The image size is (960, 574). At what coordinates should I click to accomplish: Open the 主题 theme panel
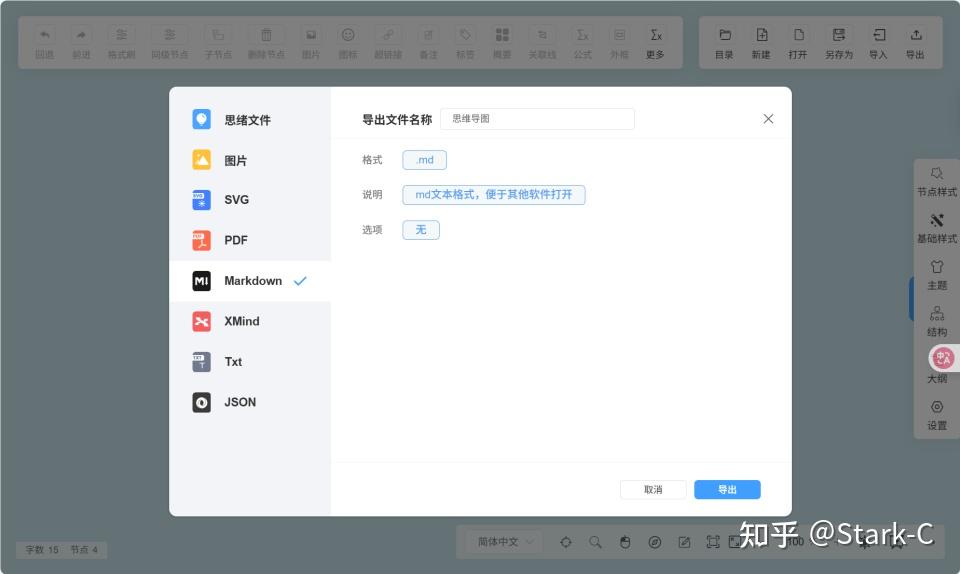tap(937, 275)
